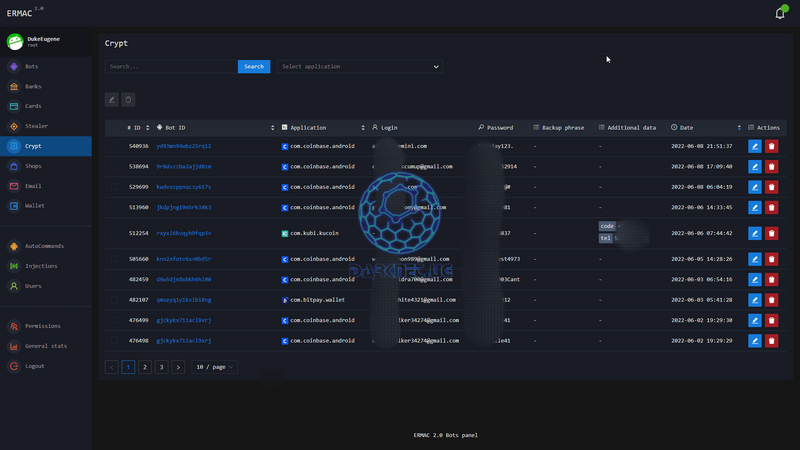The height and width of the screenshot is (450, 800).
Task: Tick checkbox for row 540936
Action: 115,146
